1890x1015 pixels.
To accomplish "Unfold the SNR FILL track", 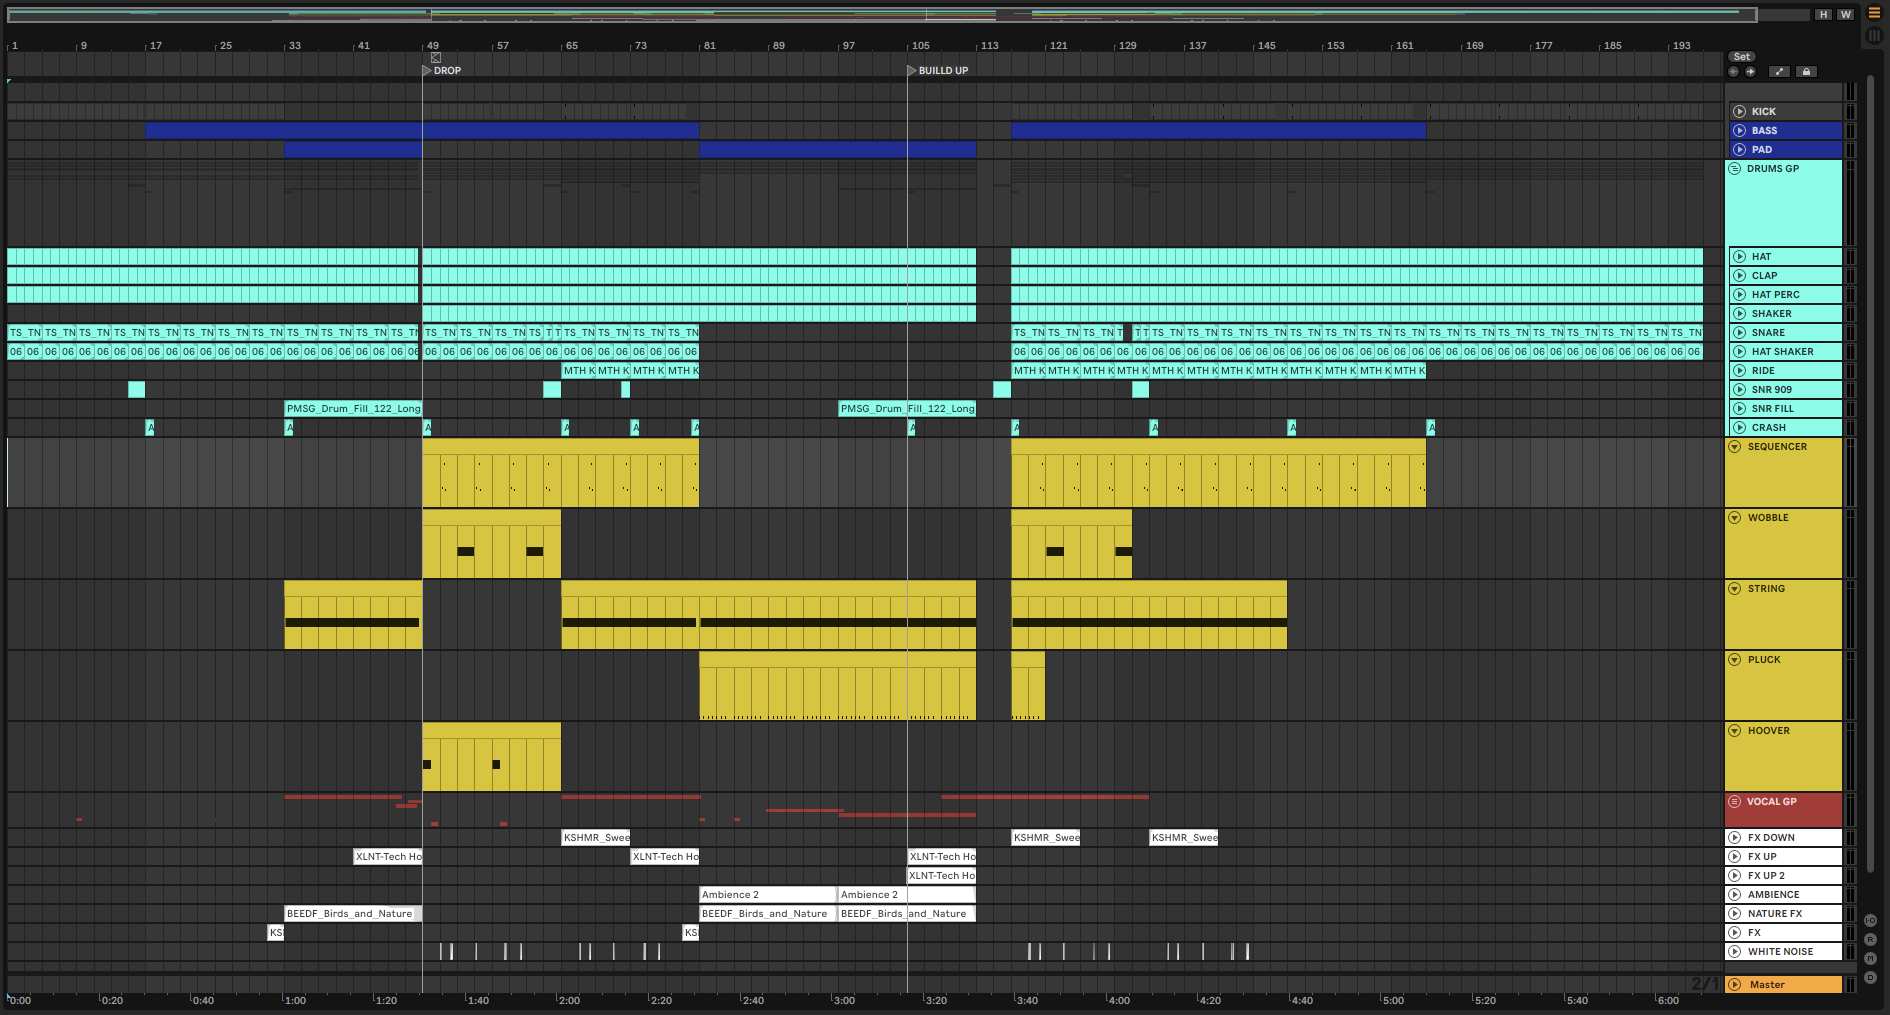I will pyautogui.click(x=1739, y=409).
